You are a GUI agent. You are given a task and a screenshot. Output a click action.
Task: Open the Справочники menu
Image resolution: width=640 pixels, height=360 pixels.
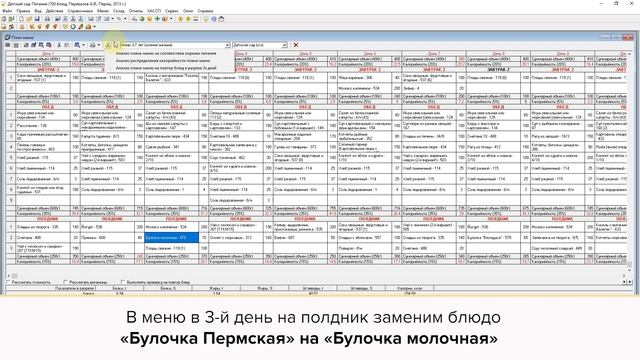pos(80,11)
